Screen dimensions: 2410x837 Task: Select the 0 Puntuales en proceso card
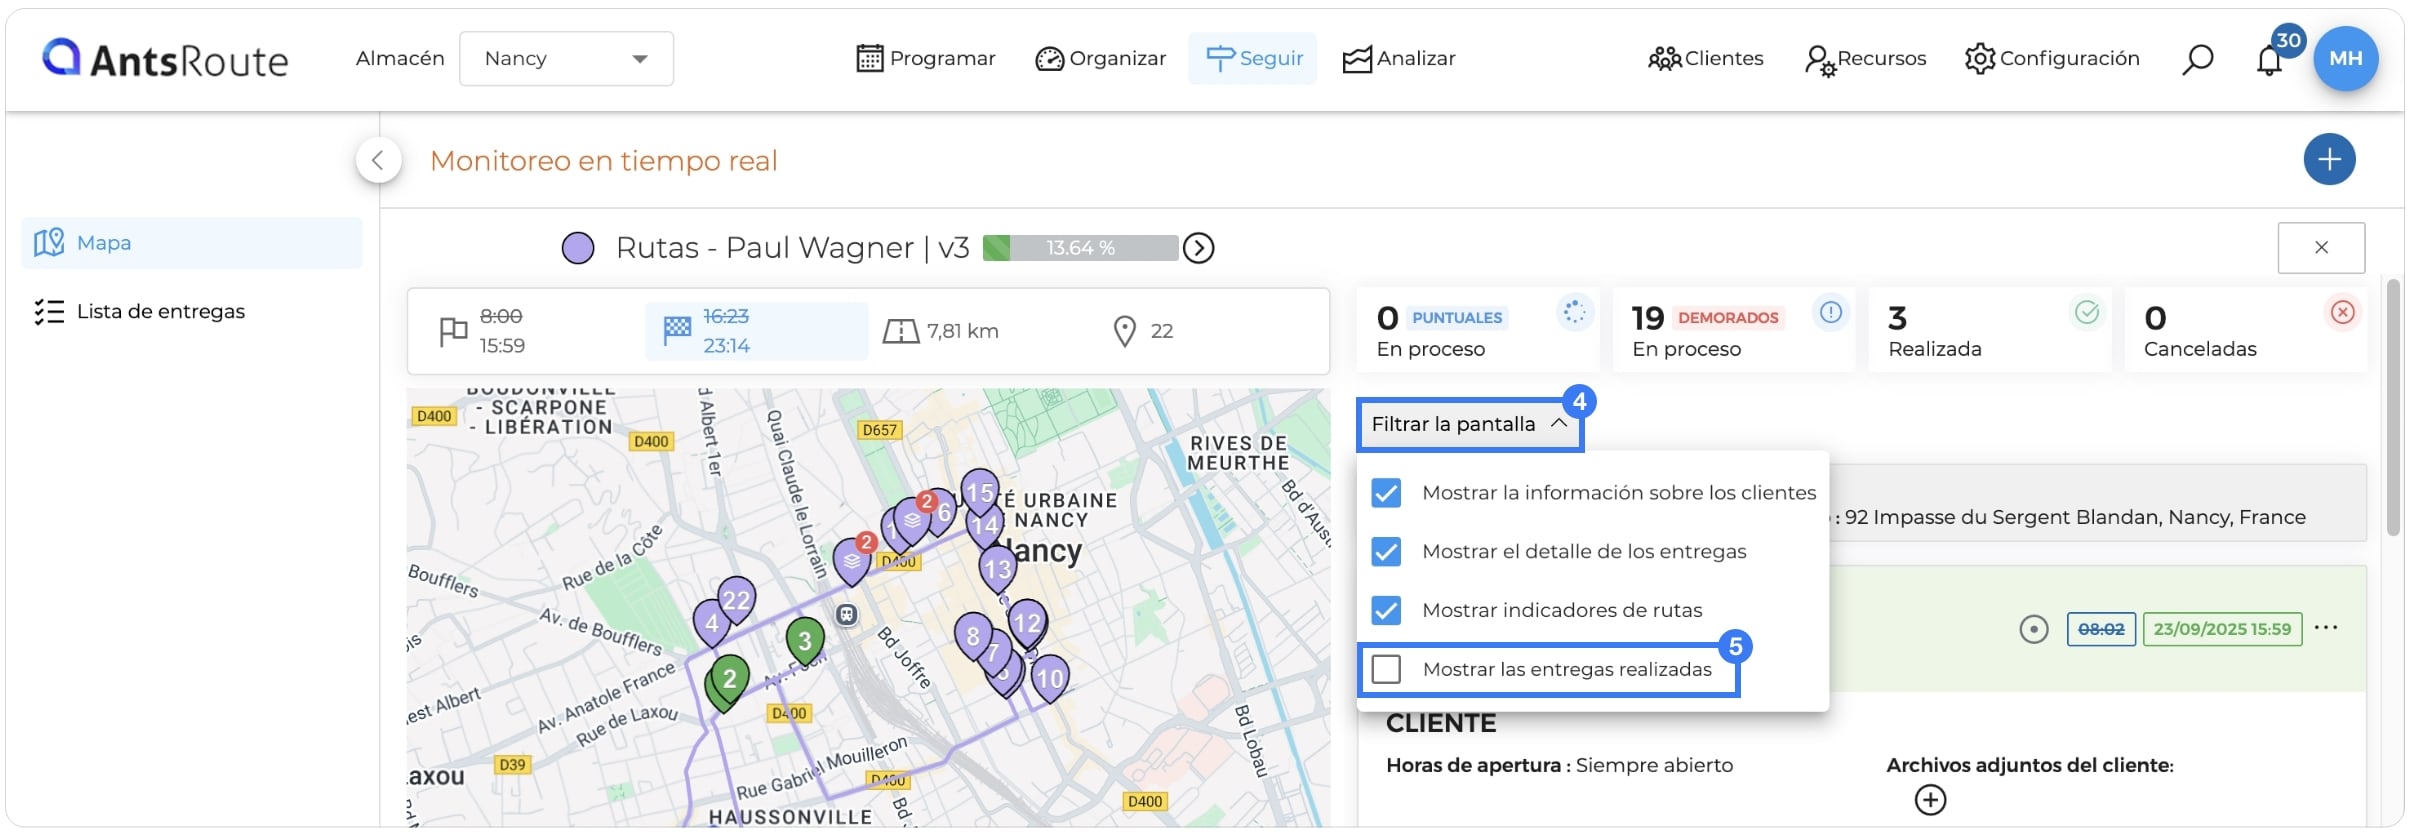pos(1478,331)
